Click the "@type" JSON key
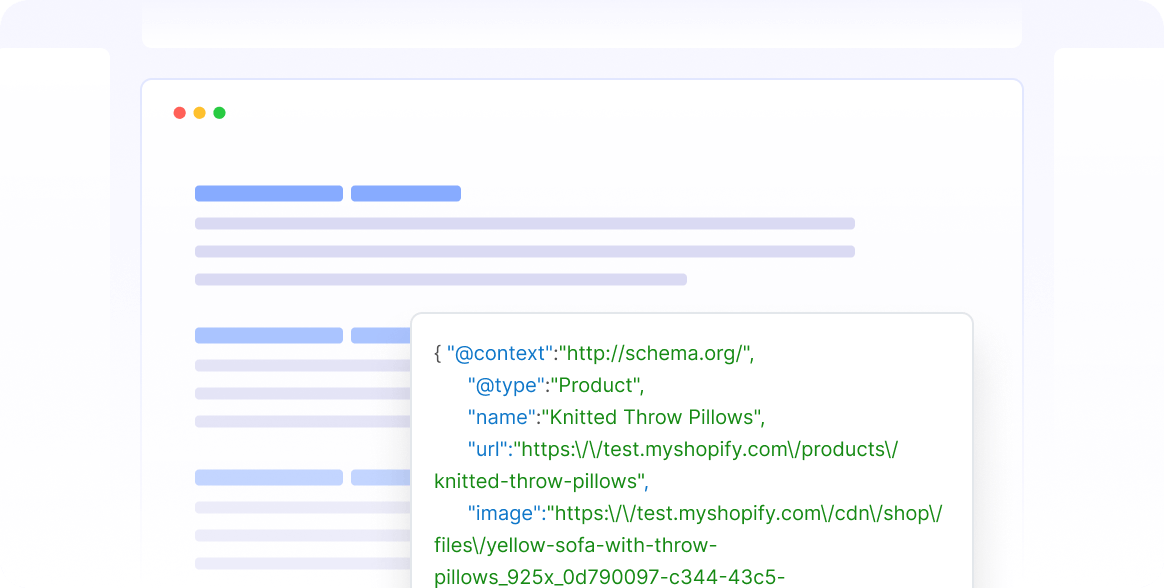 (505, 386)
